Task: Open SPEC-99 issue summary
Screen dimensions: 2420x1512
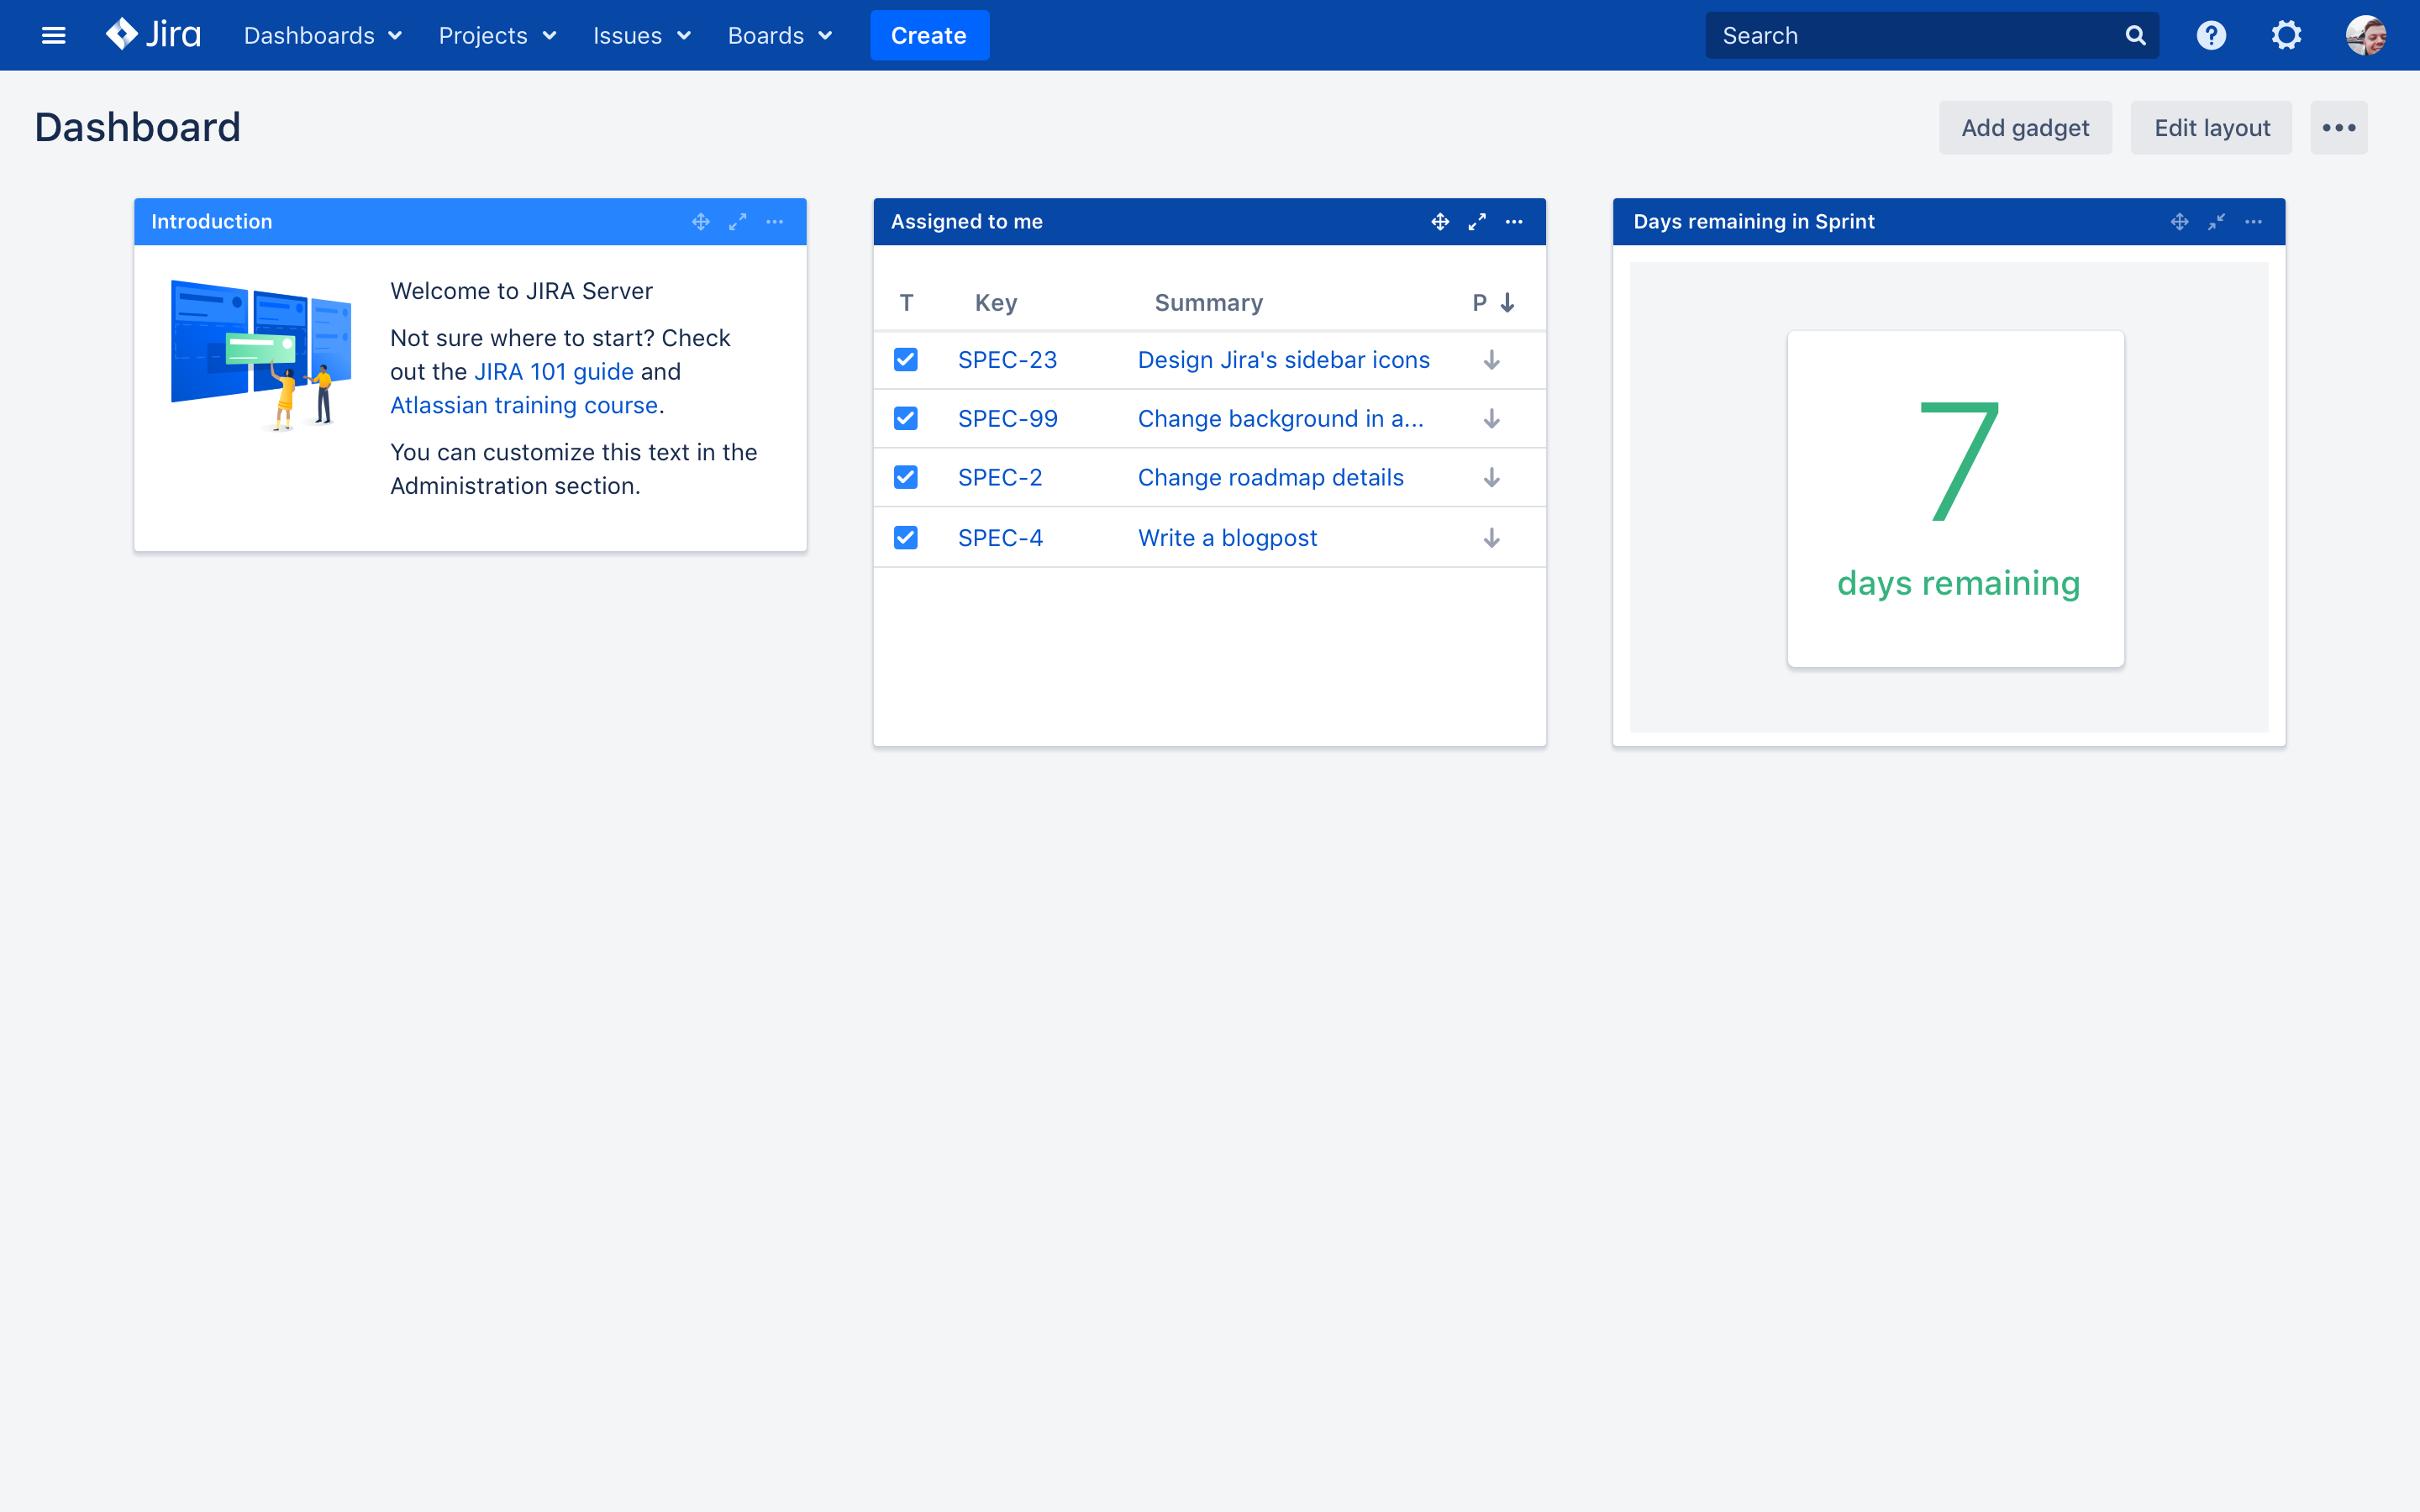Action: coord(1282,418)
